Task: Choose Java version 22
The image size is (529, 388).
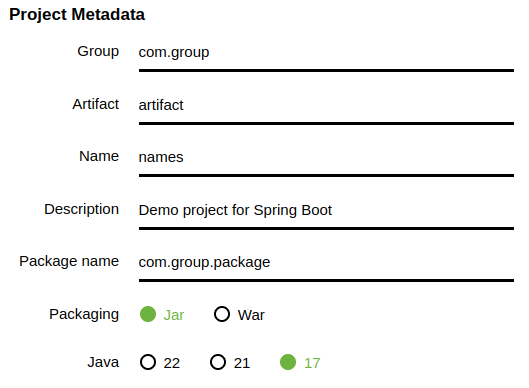Action: click(148, 362)
